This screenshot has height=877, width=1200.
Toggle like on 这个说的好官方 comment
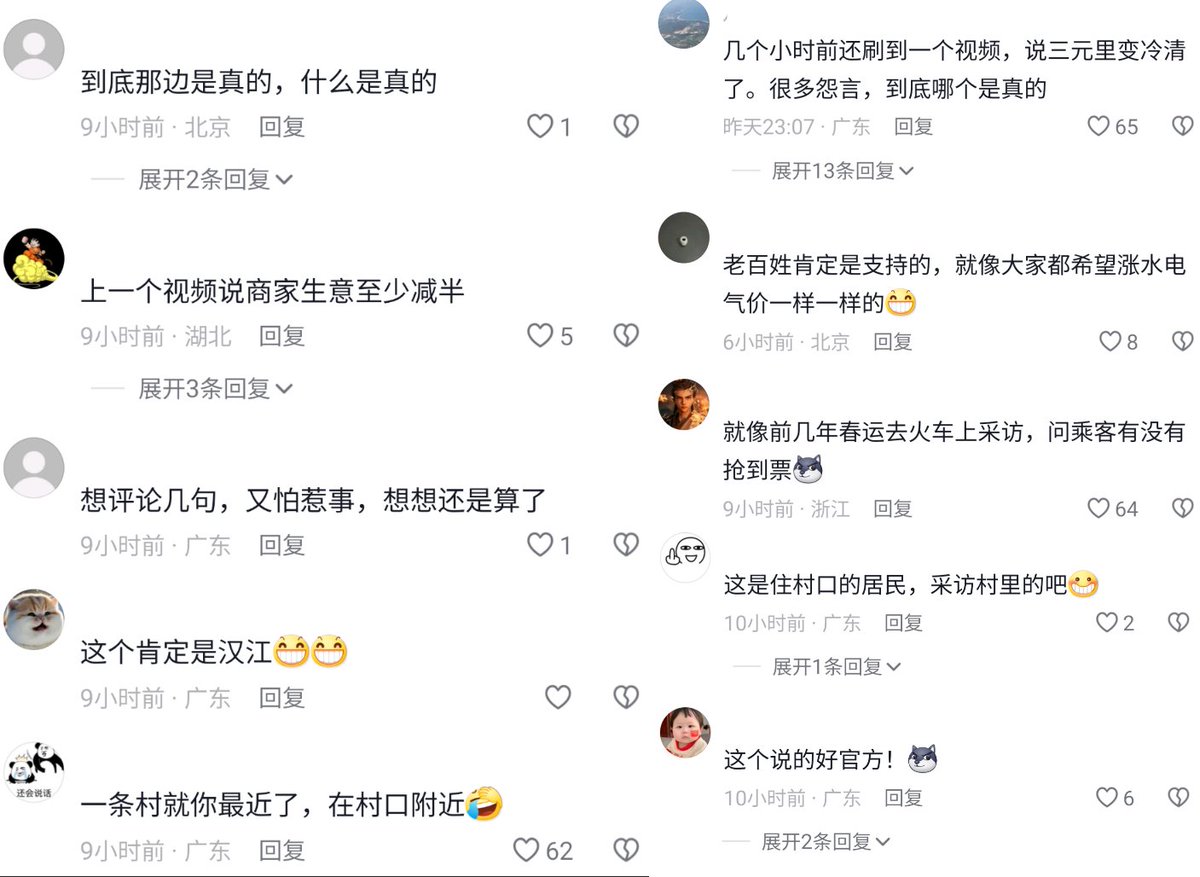[x=1107, y=798]
